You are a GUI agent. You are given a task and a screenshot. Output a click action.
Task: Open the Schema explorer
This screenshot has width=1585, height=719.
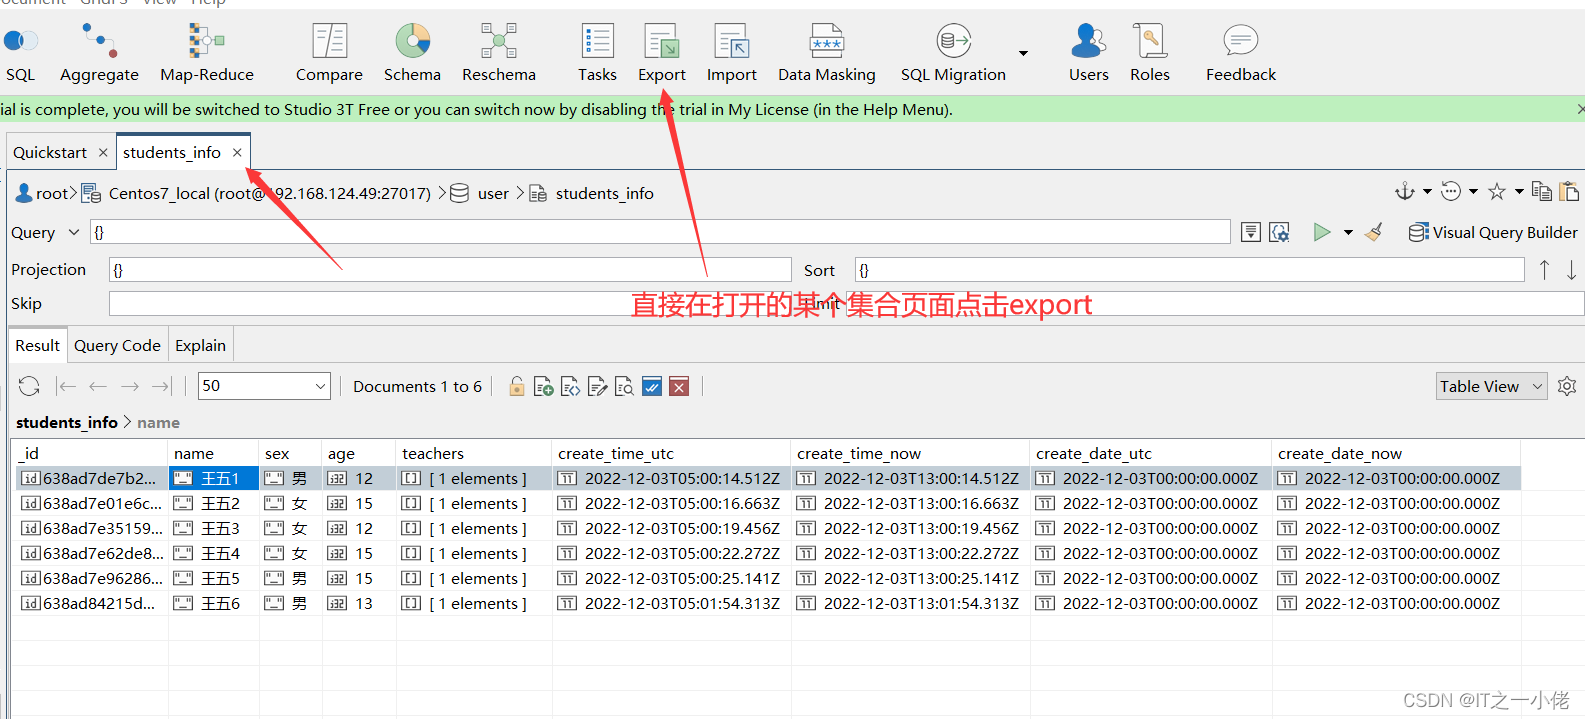(412, 54)
